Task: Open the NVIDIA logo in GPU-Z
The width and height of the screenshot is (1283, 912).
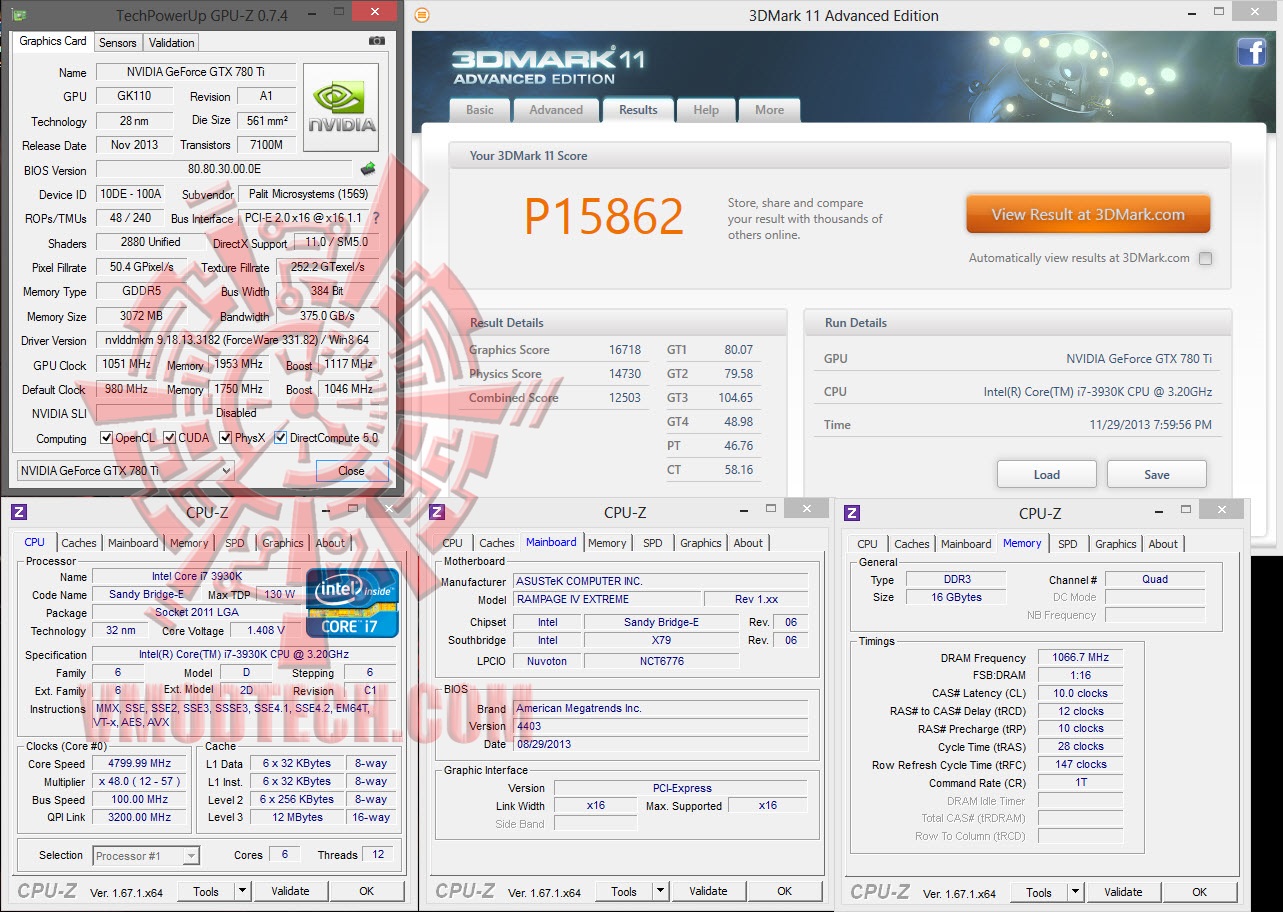Action: (x=341, y=108)
